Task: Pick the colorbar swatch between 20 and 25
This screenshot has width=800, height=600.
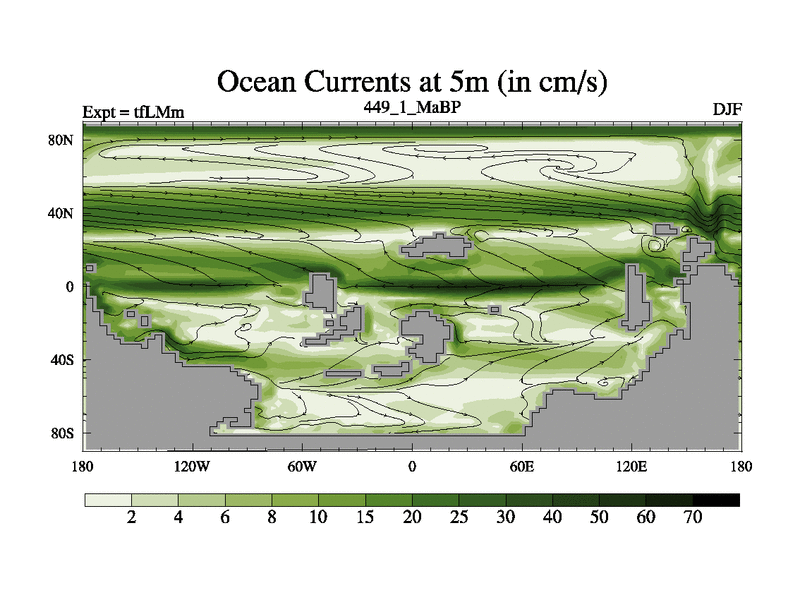Action: click(x=436, y=499)
